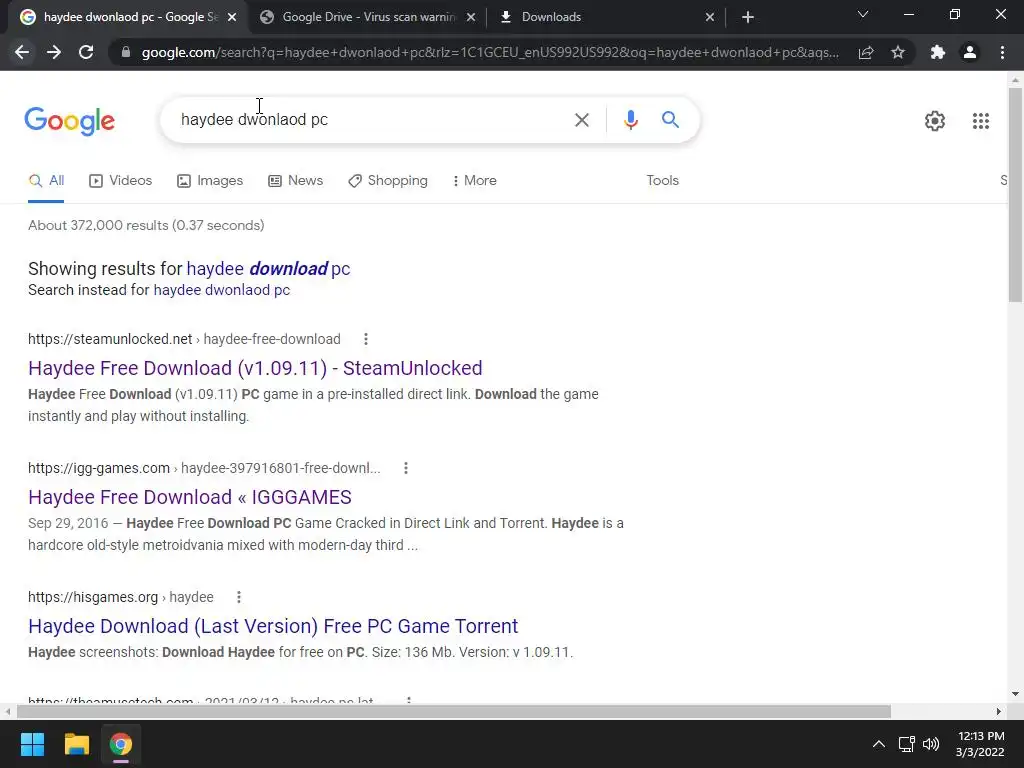Share this page icon in address bar

coord(866,52)
